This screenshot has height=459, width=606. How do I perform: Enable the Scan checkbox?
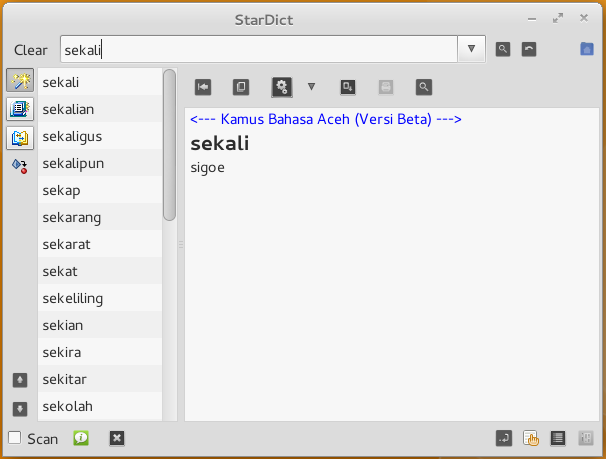click(15, 438)
